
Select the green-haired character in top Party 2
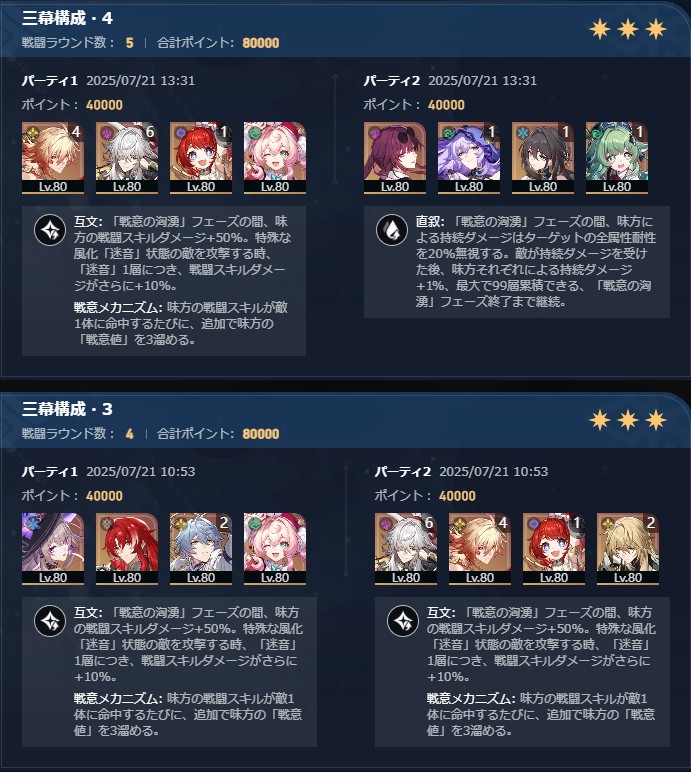pos(617,158)
